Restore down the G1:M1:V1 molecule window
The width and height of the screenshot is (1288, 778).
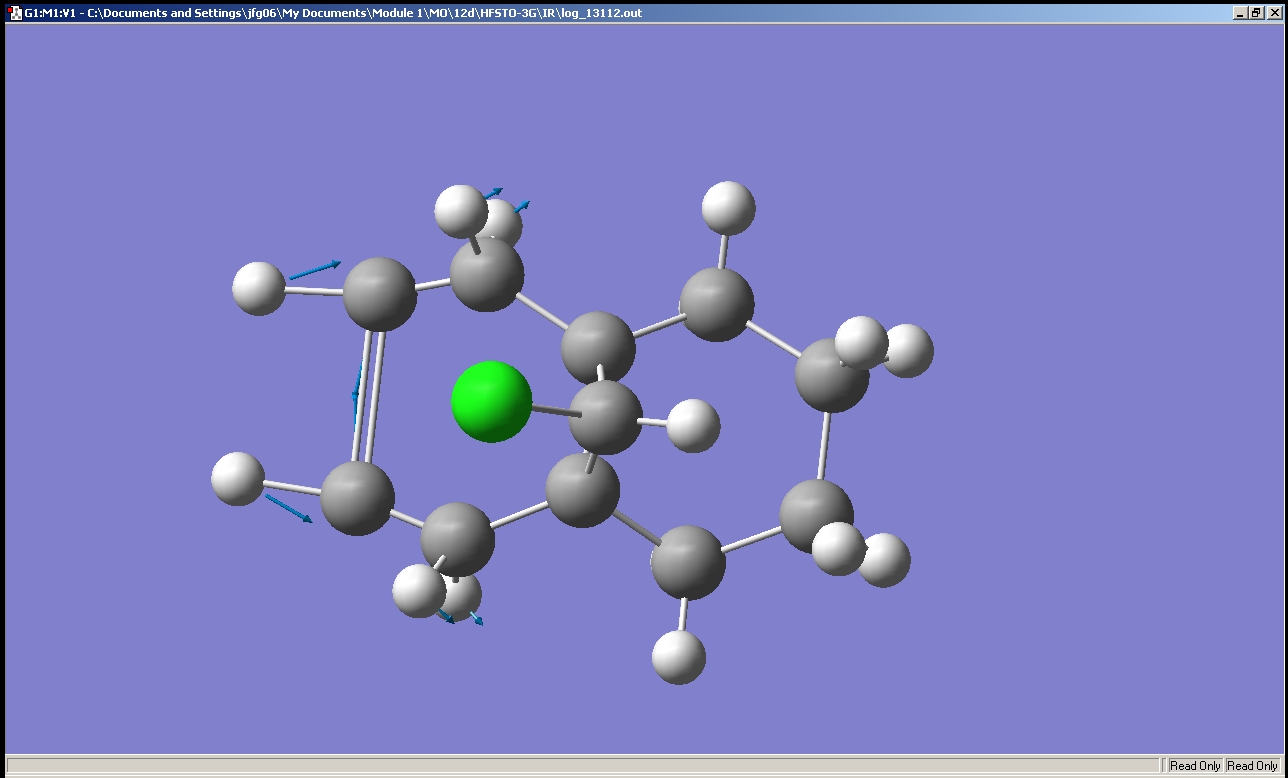click(1256, 13)
